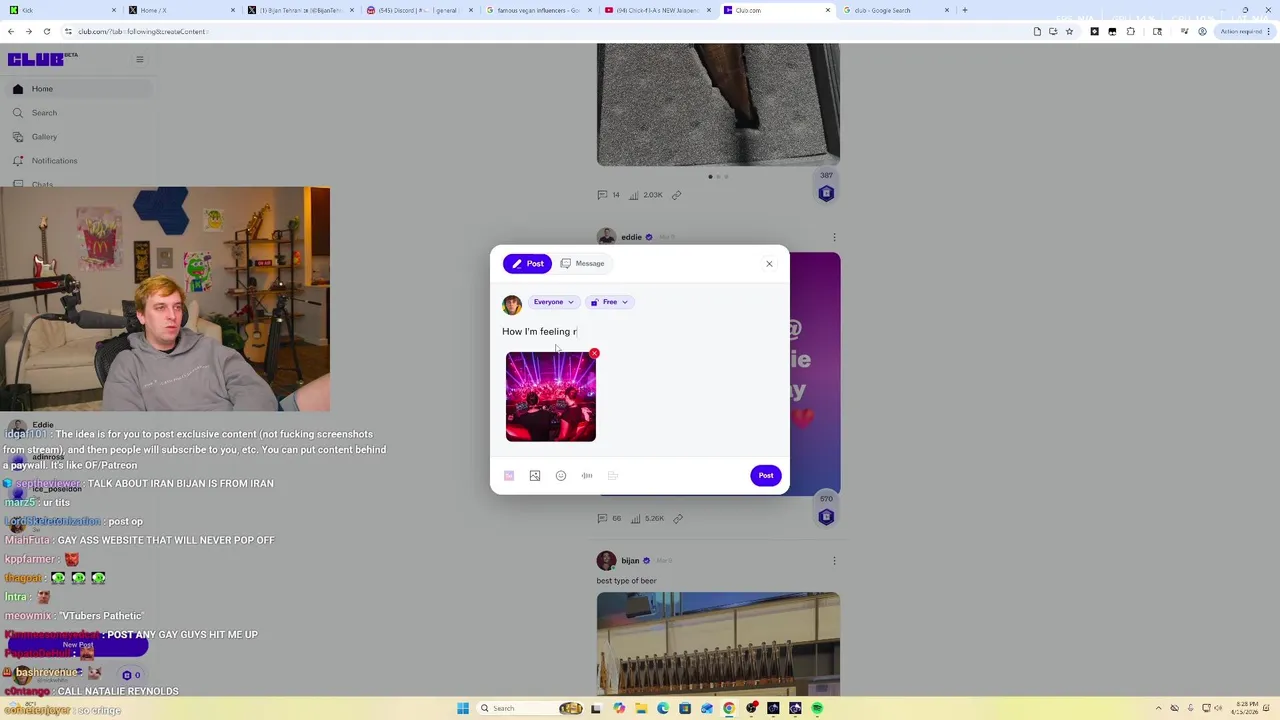Click the poll icon in composer toolbar

click(613, 476)
